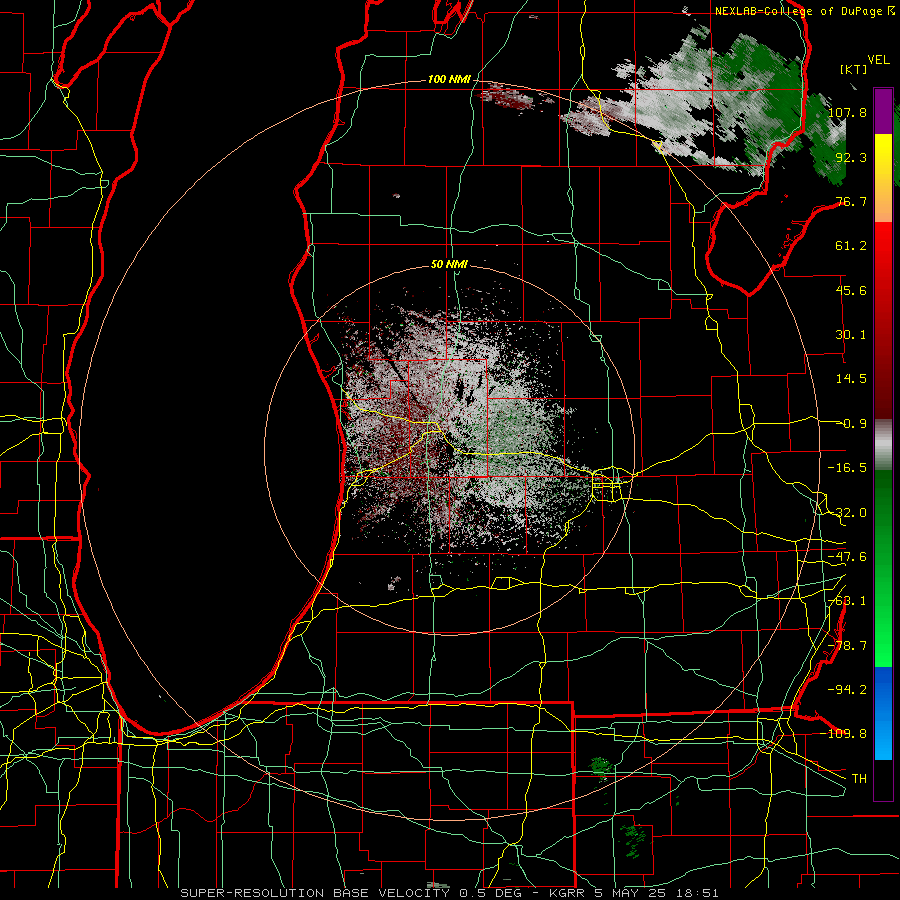Pick the light blue color bar segment
The width and height of the screenshot is (900, 900).
click(x=883, y=738)
